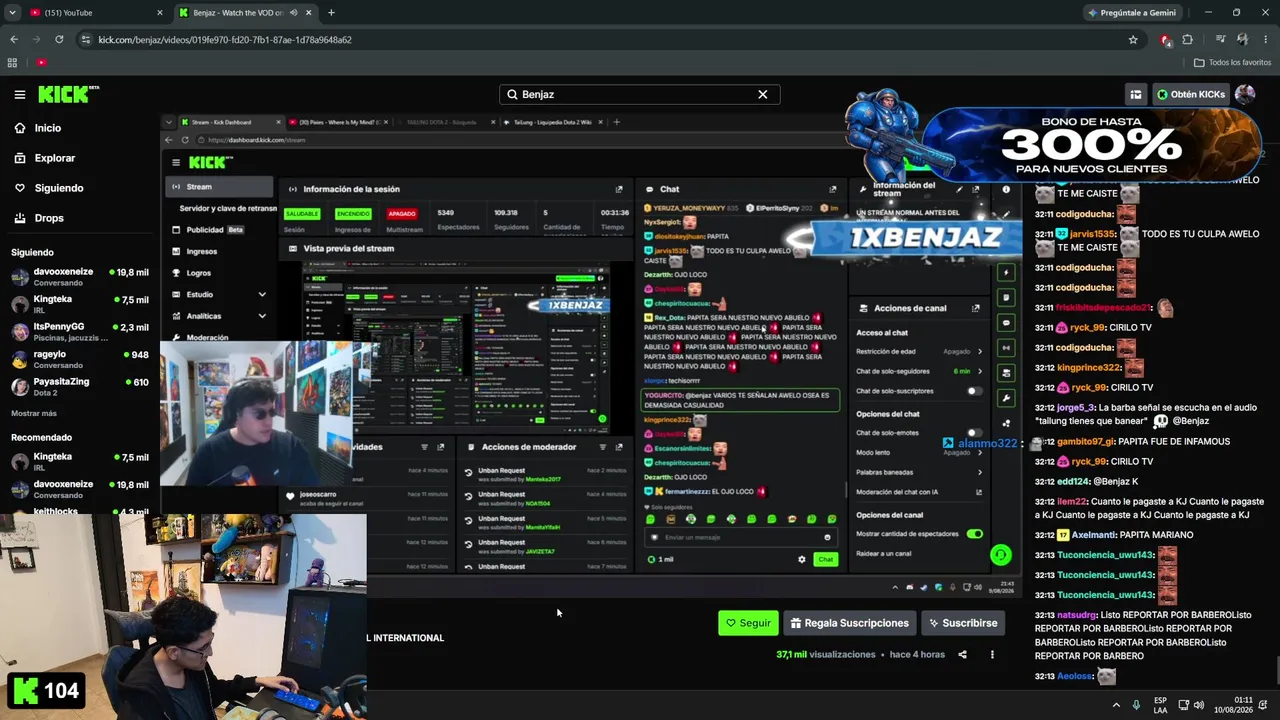
Task: Toggle Chat de solo-emotes in stream video
Action: [x=973, y=433]
